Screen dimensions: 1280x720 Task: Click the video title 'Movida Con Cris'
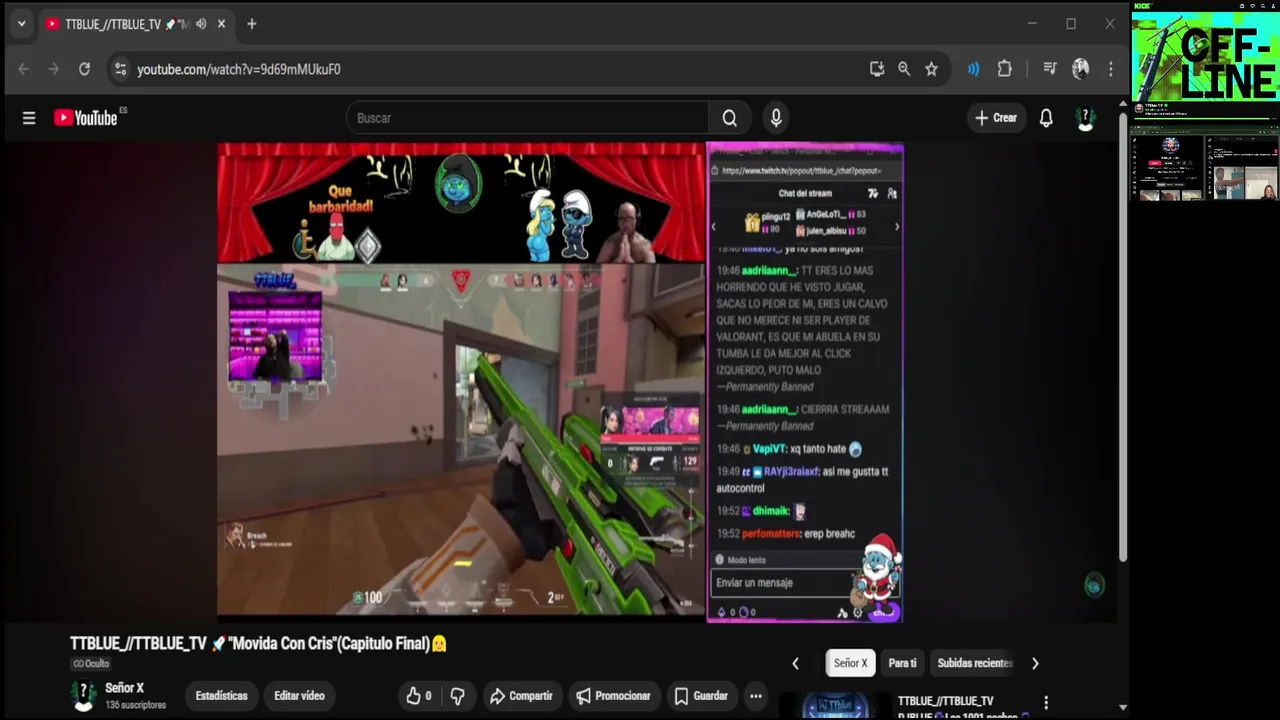(x=258, y=644)
